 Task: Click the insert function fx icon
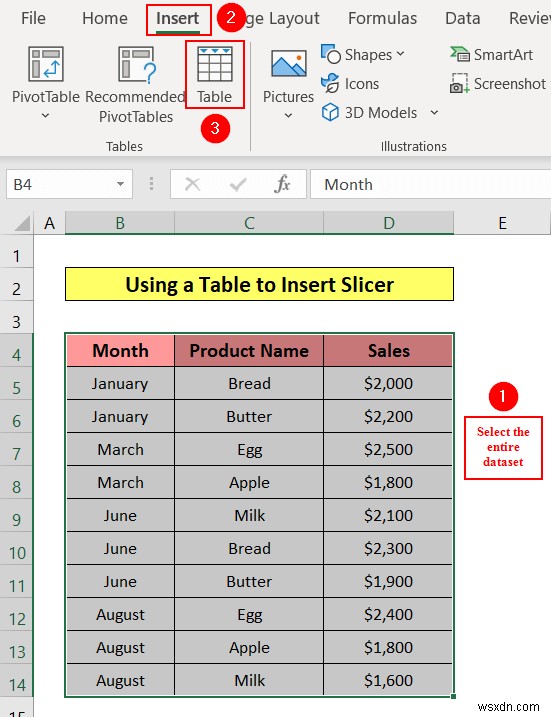[x=282, y=184]
